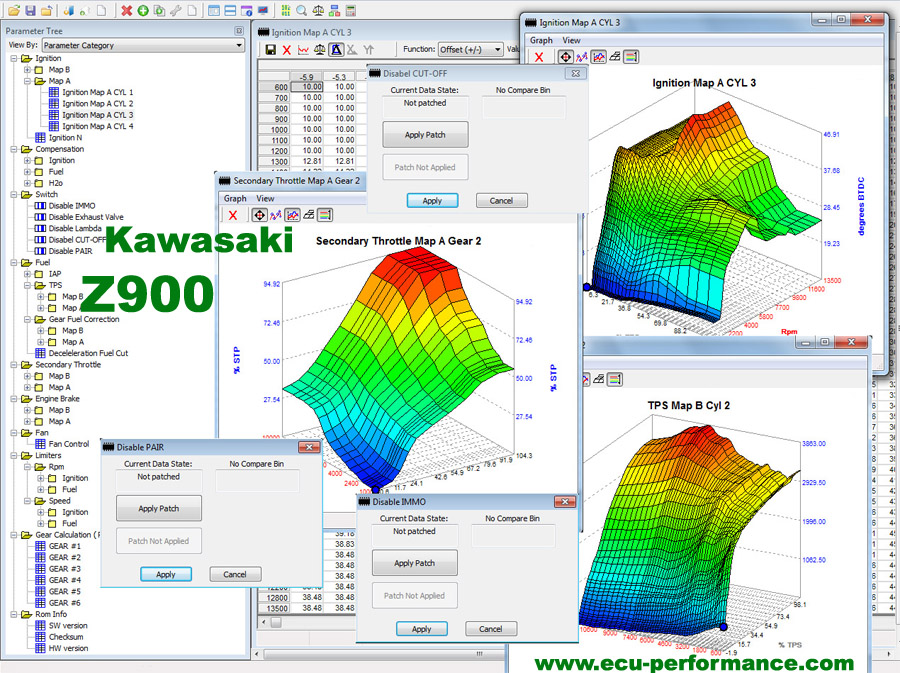Click the magnifier search icon in main toolbar
900x673 pixels.
click(302, 10)
